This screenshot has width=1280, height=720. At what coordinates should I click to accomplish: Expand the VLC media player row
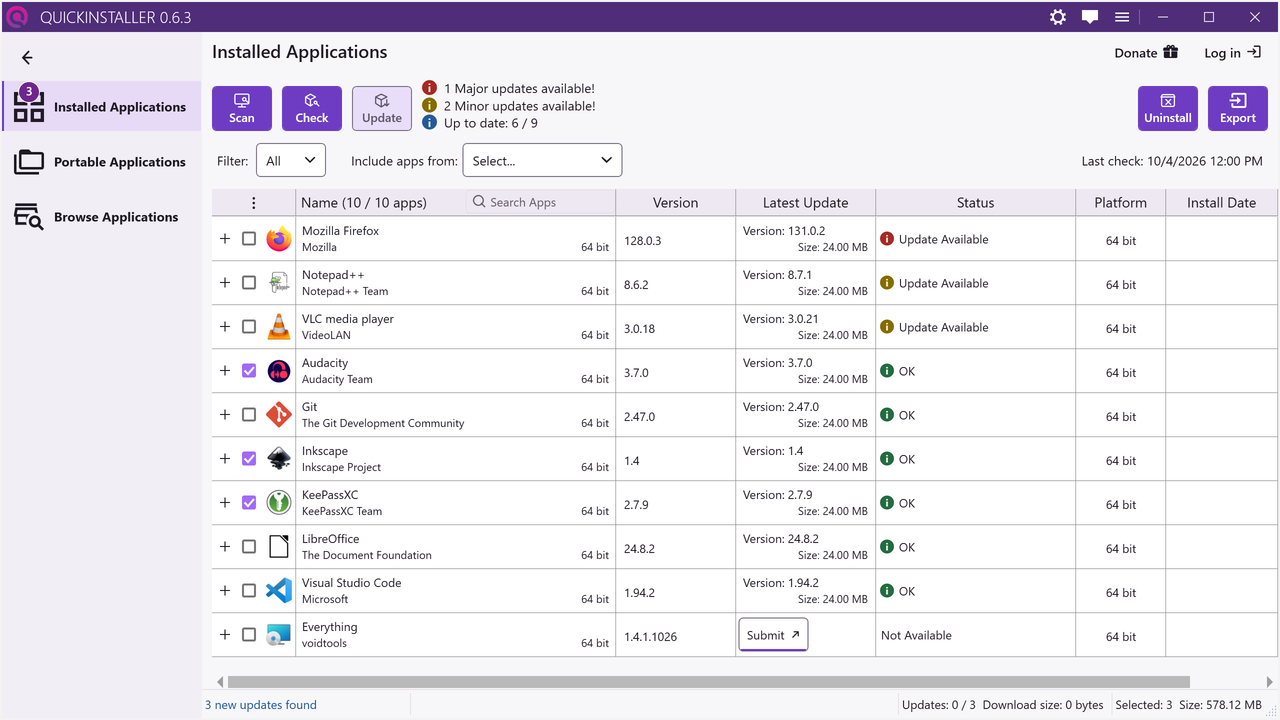pyautogui.click(x=225, y=327)
